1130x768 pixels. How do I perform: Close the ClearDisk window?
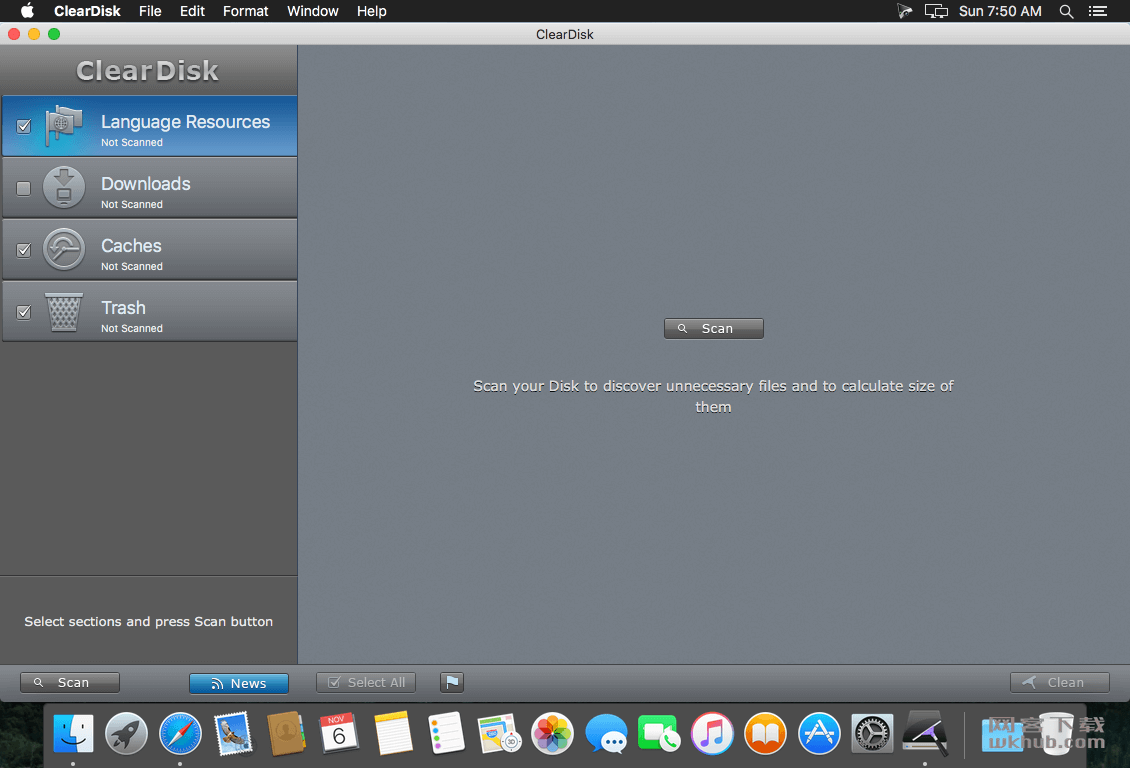(14, 34)
